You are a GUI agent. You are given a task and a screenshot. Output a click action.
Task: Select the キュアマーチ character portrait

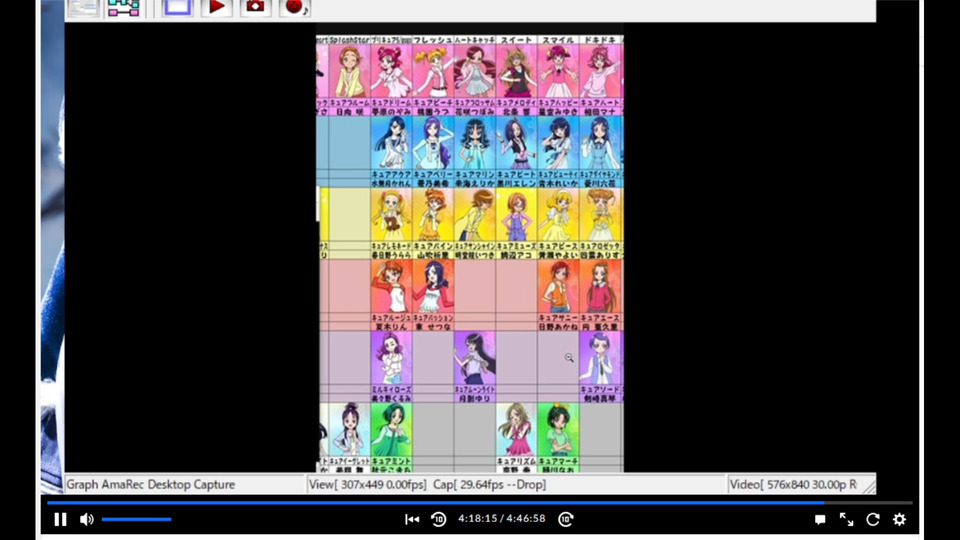(558, 430)
